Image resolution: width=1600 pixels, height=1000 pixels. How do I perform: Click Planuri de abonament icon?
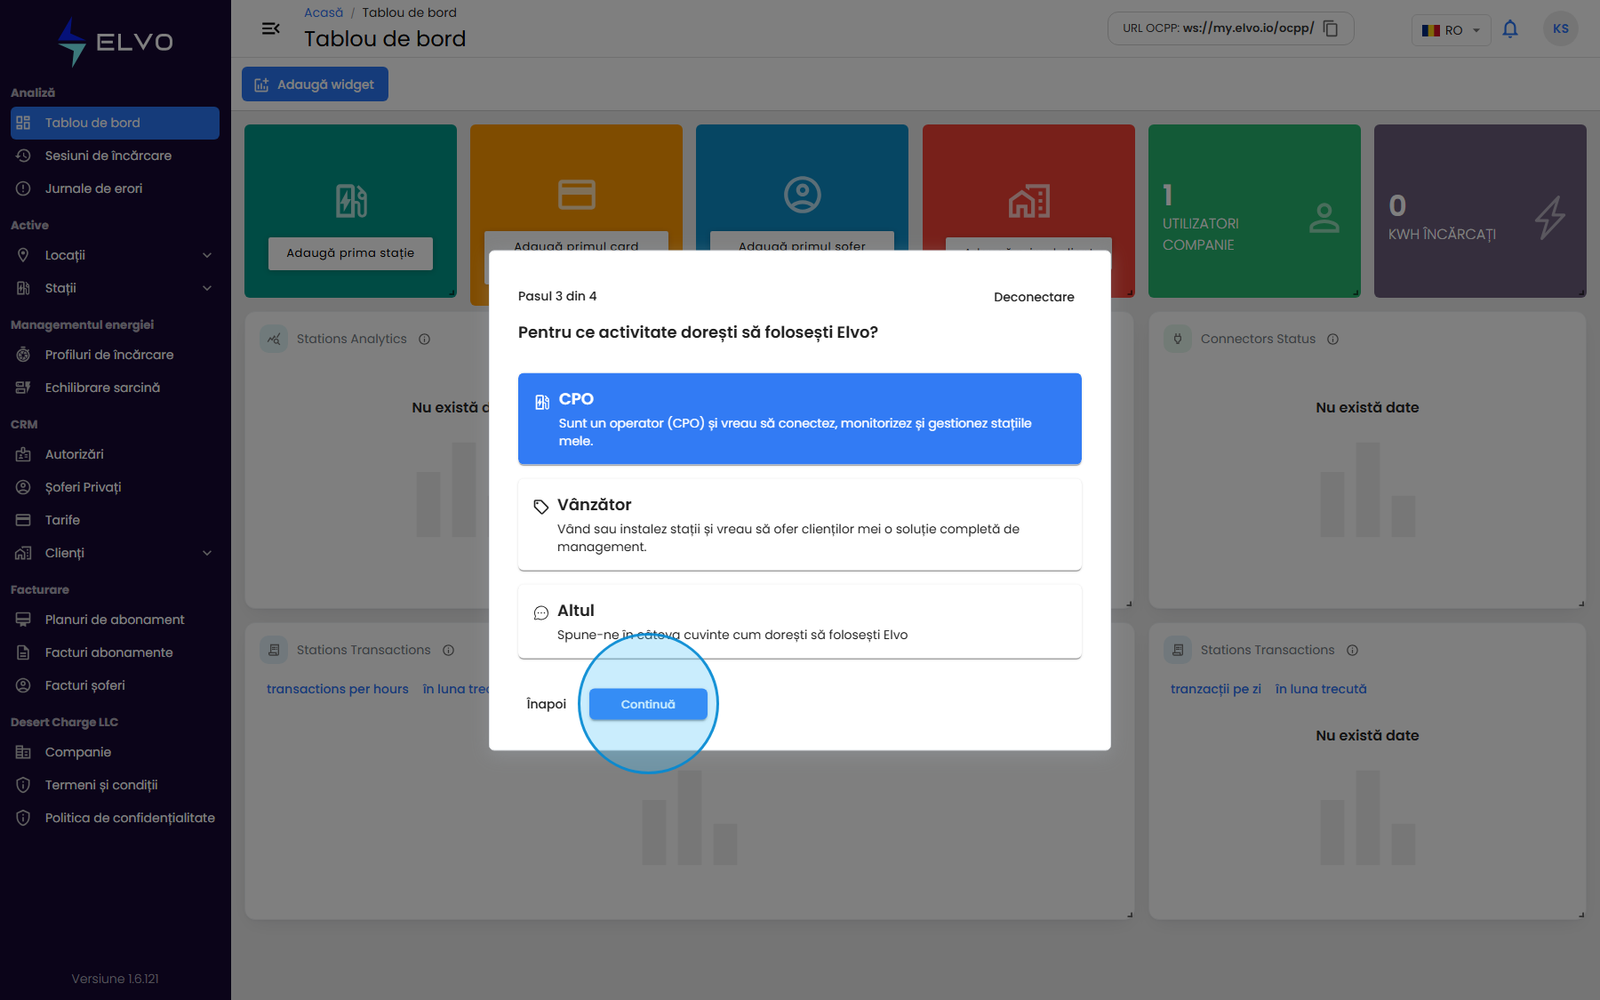23,620
